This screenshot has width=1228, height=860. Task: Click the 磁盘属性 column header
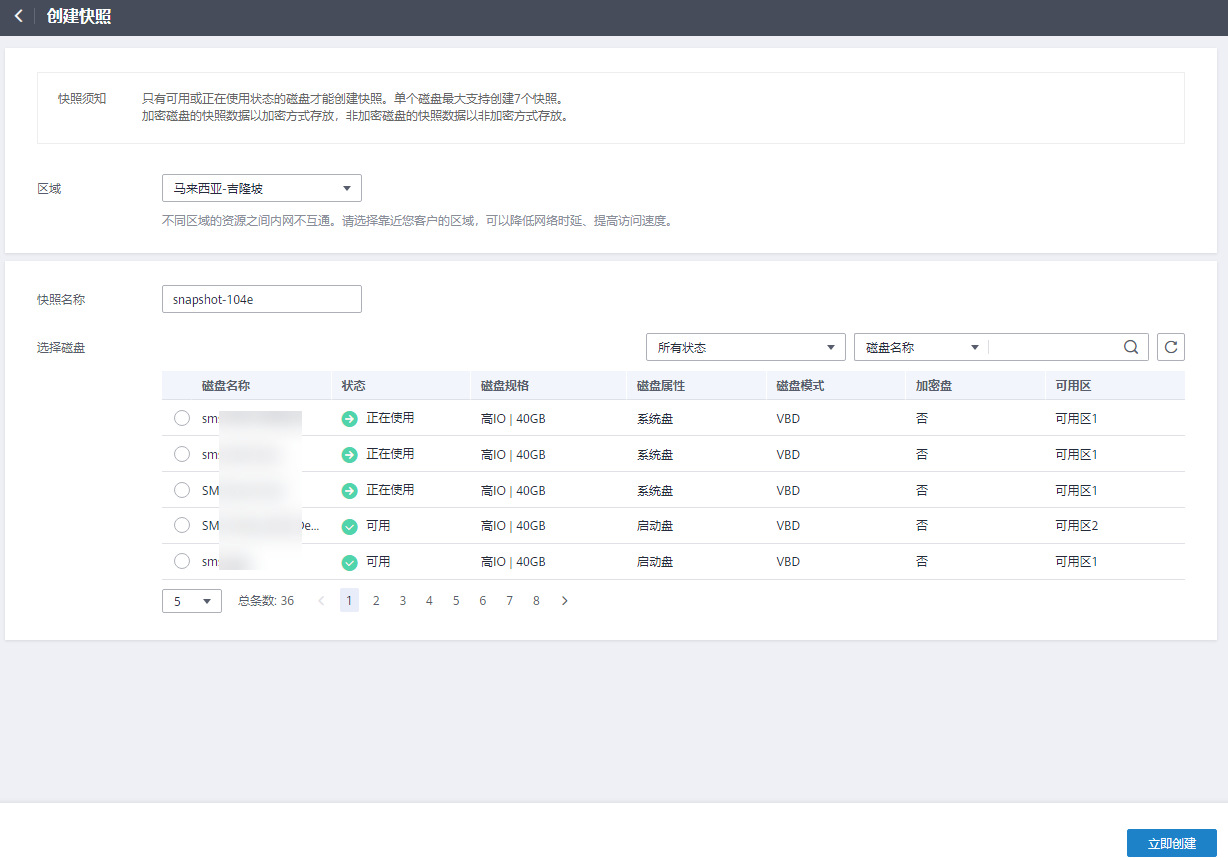click(x=661, y=385)
